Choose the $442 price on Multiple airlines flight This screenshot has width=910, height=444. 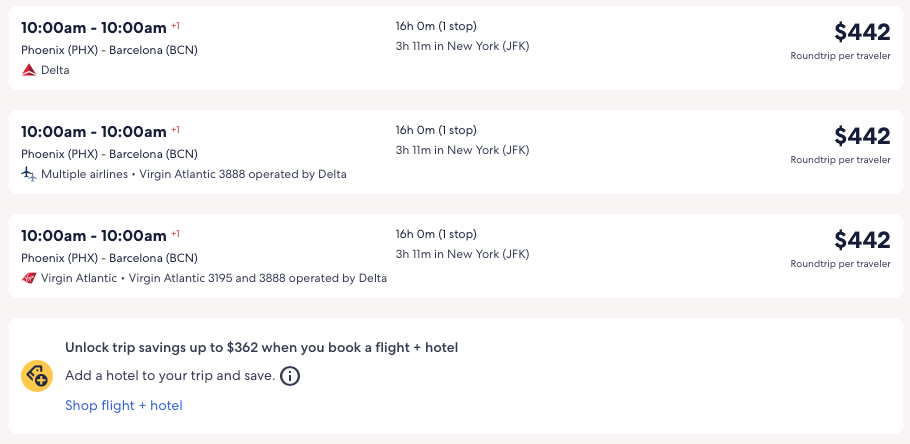(862, 136)
